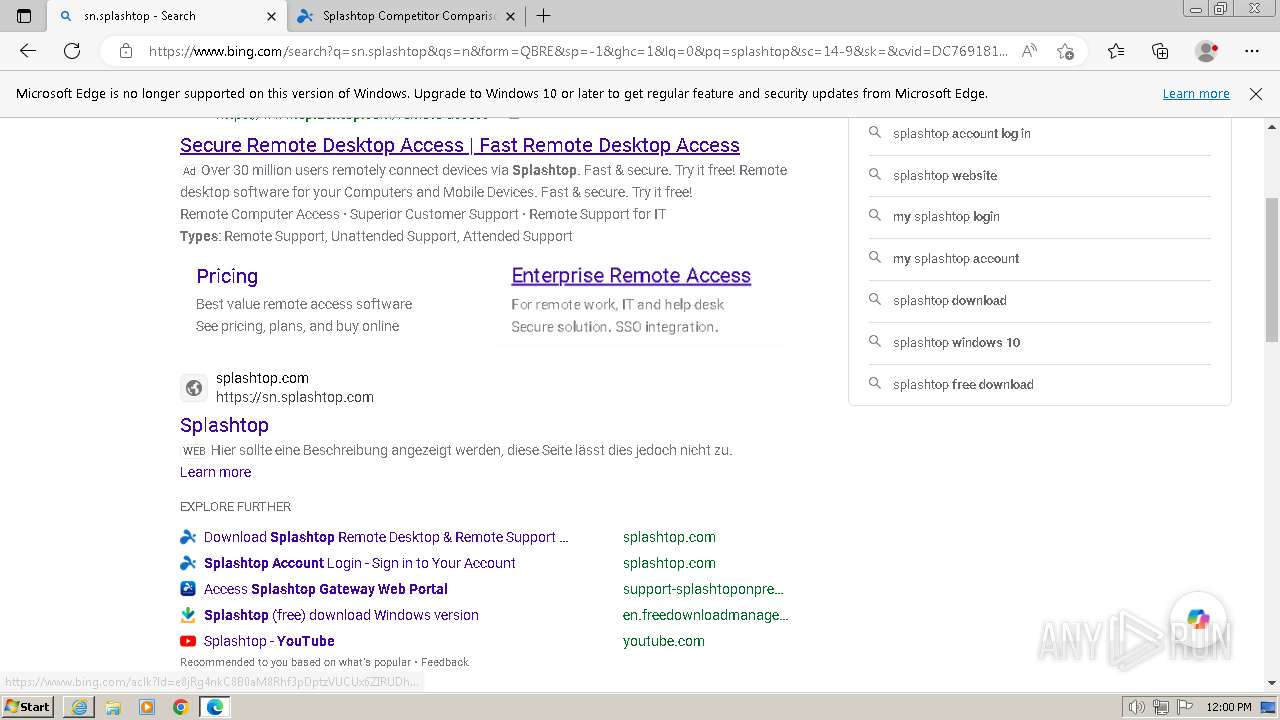Viewport: 1280px width, 720px height.
Task: Open Access Splashtop Gateway Web Portal link
Action: click(x=326, y=589)
